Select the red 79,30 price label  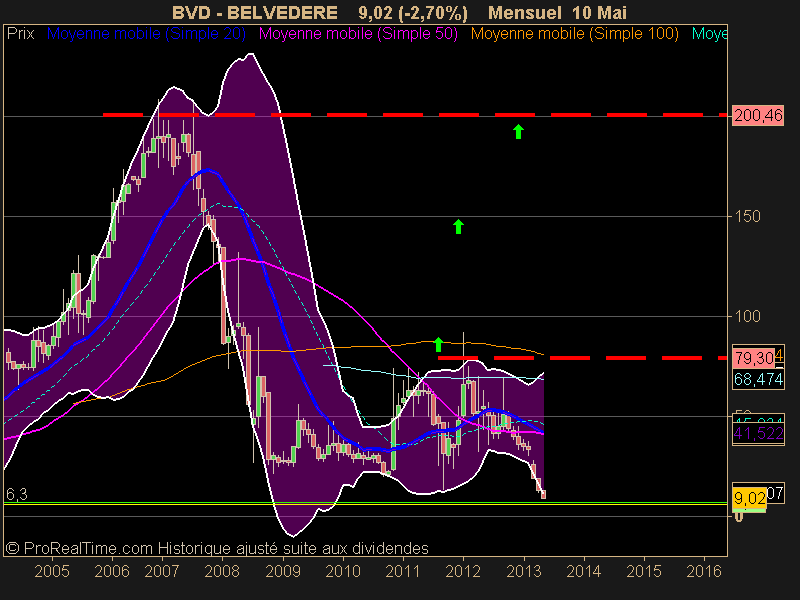coord(754,358)
